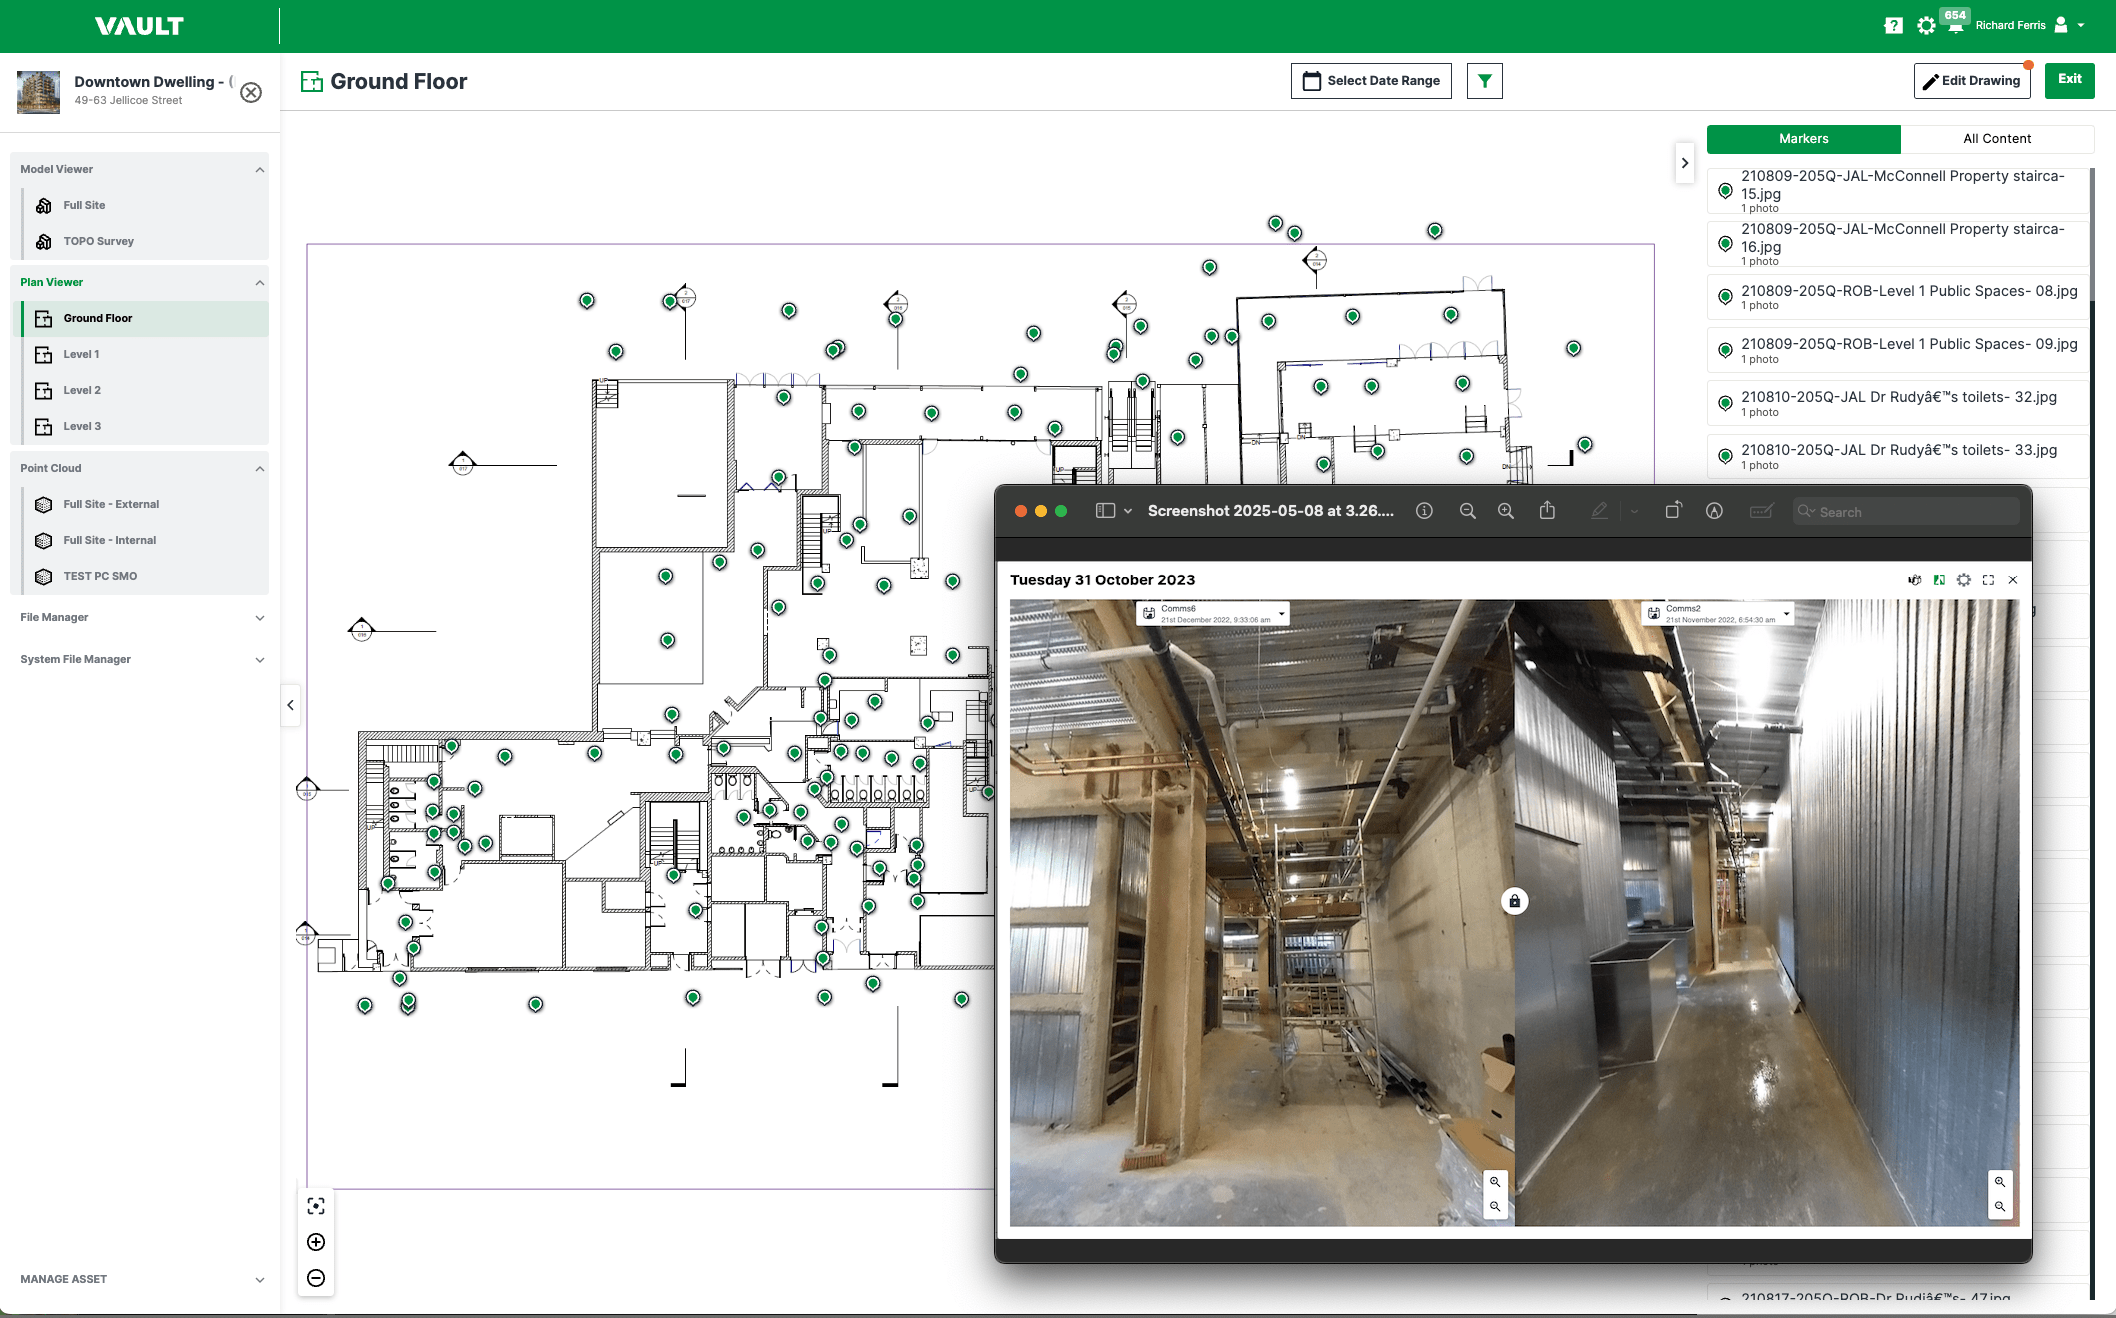Open the notifications bell showing 654

[1952, 25]
